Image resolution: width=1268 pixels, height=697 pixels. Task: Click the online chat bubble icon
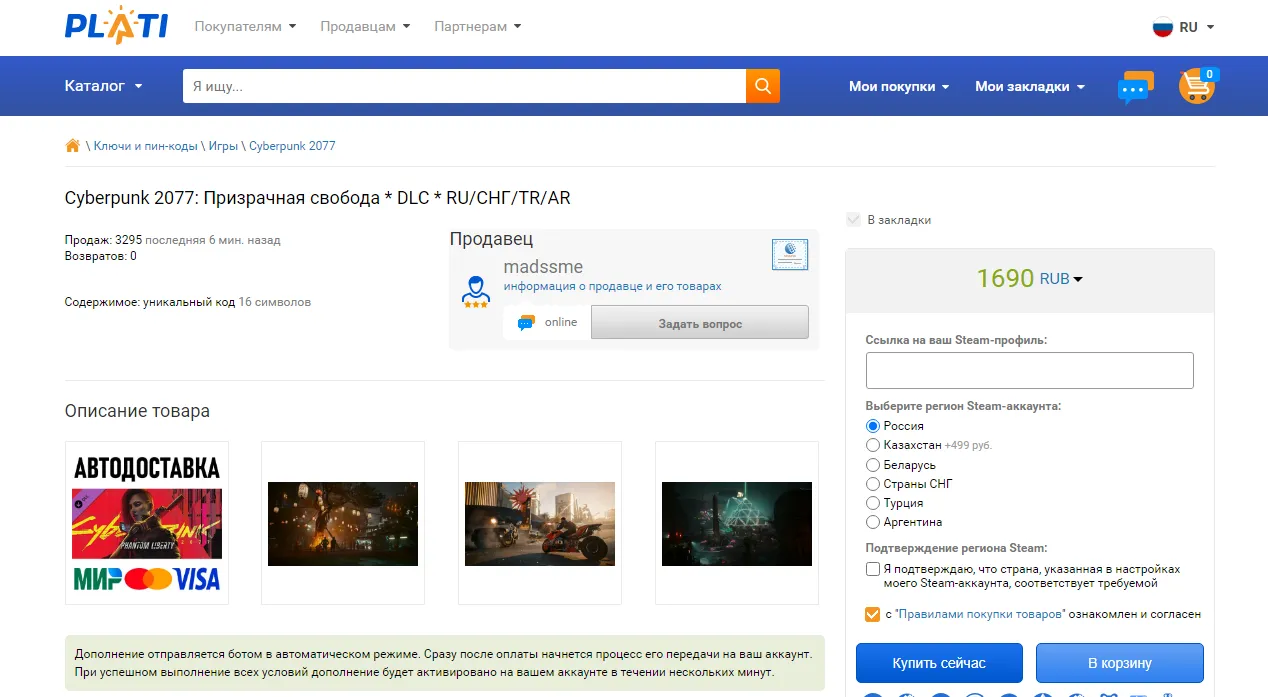pyautogui.click(x=526, y=323)
